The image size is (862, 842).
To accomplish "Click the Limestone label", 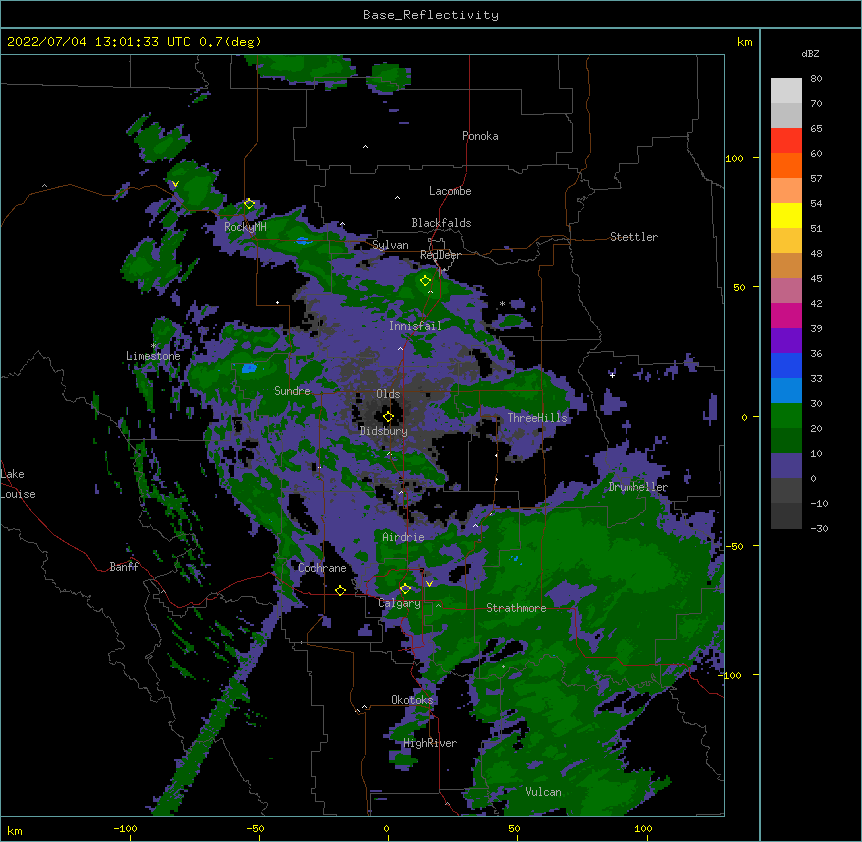I will point(153,356).
